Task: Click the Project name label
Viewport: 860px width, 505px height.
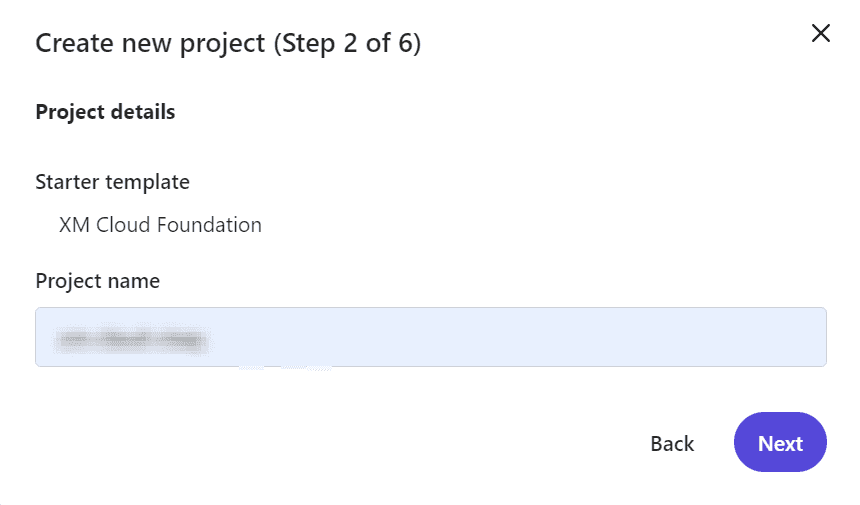Action: pos(98,281)
